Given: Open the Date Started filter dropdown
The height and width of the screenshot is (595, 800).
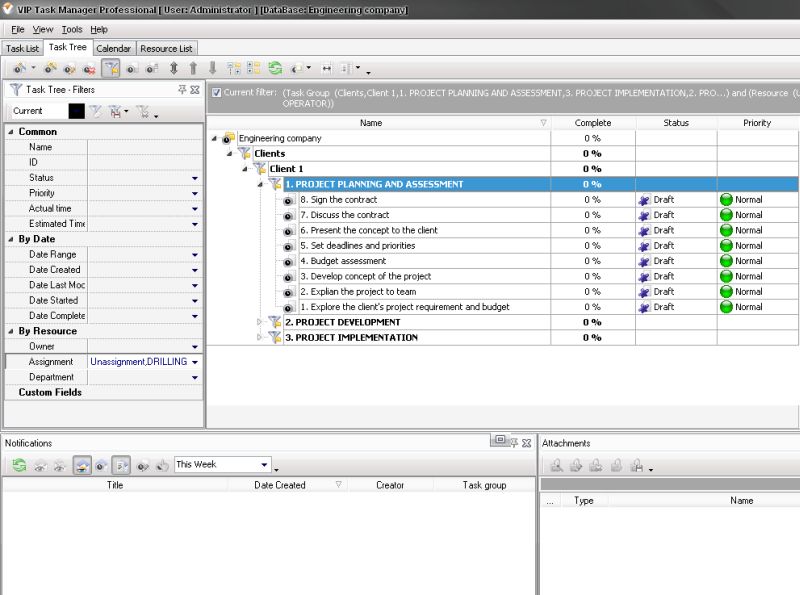Looking at the screenshot, I should [x=195, y=301].
